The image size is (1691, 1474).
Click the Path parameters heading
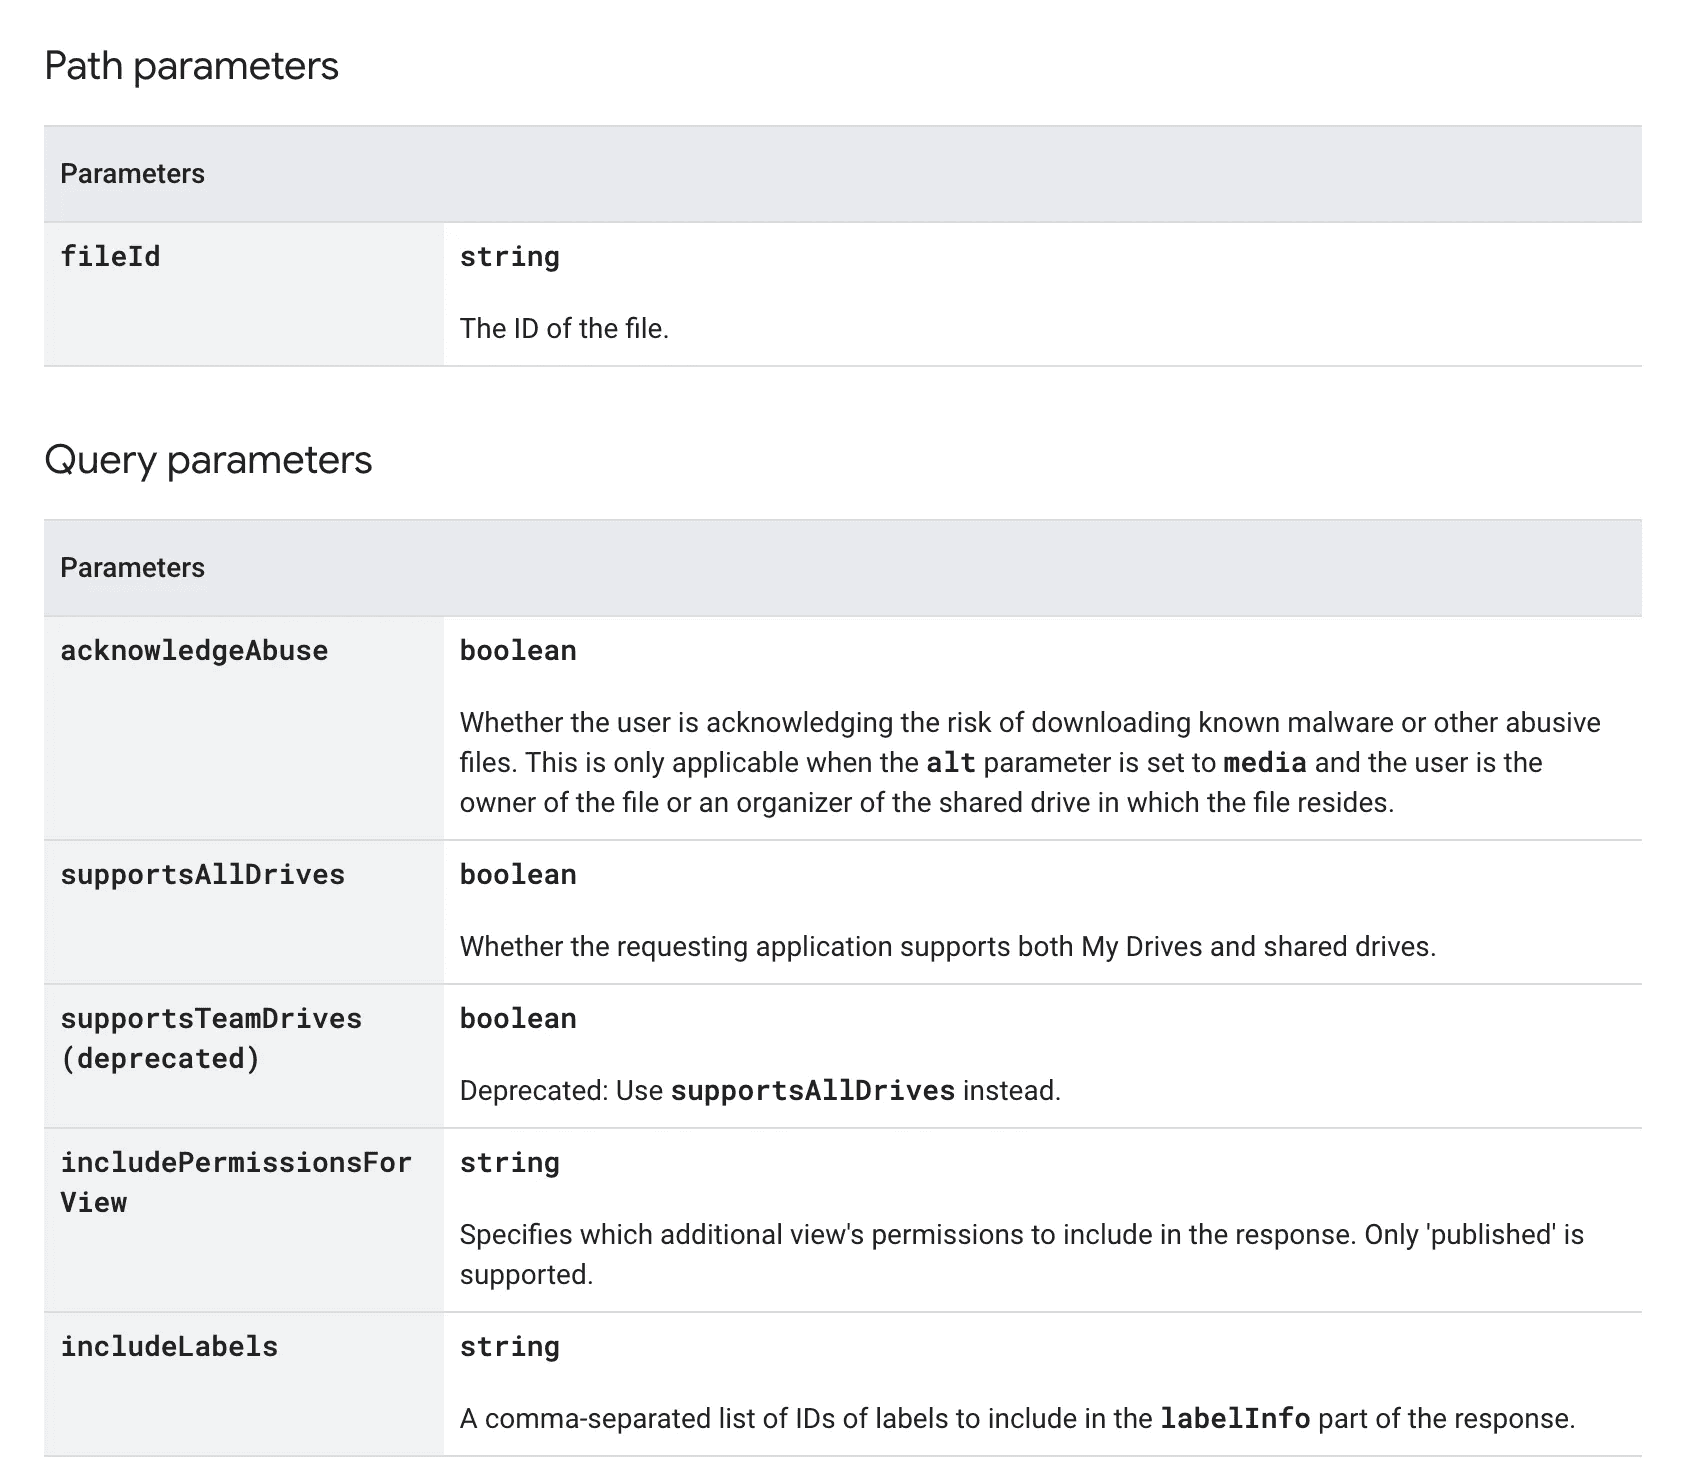(191, 66)
